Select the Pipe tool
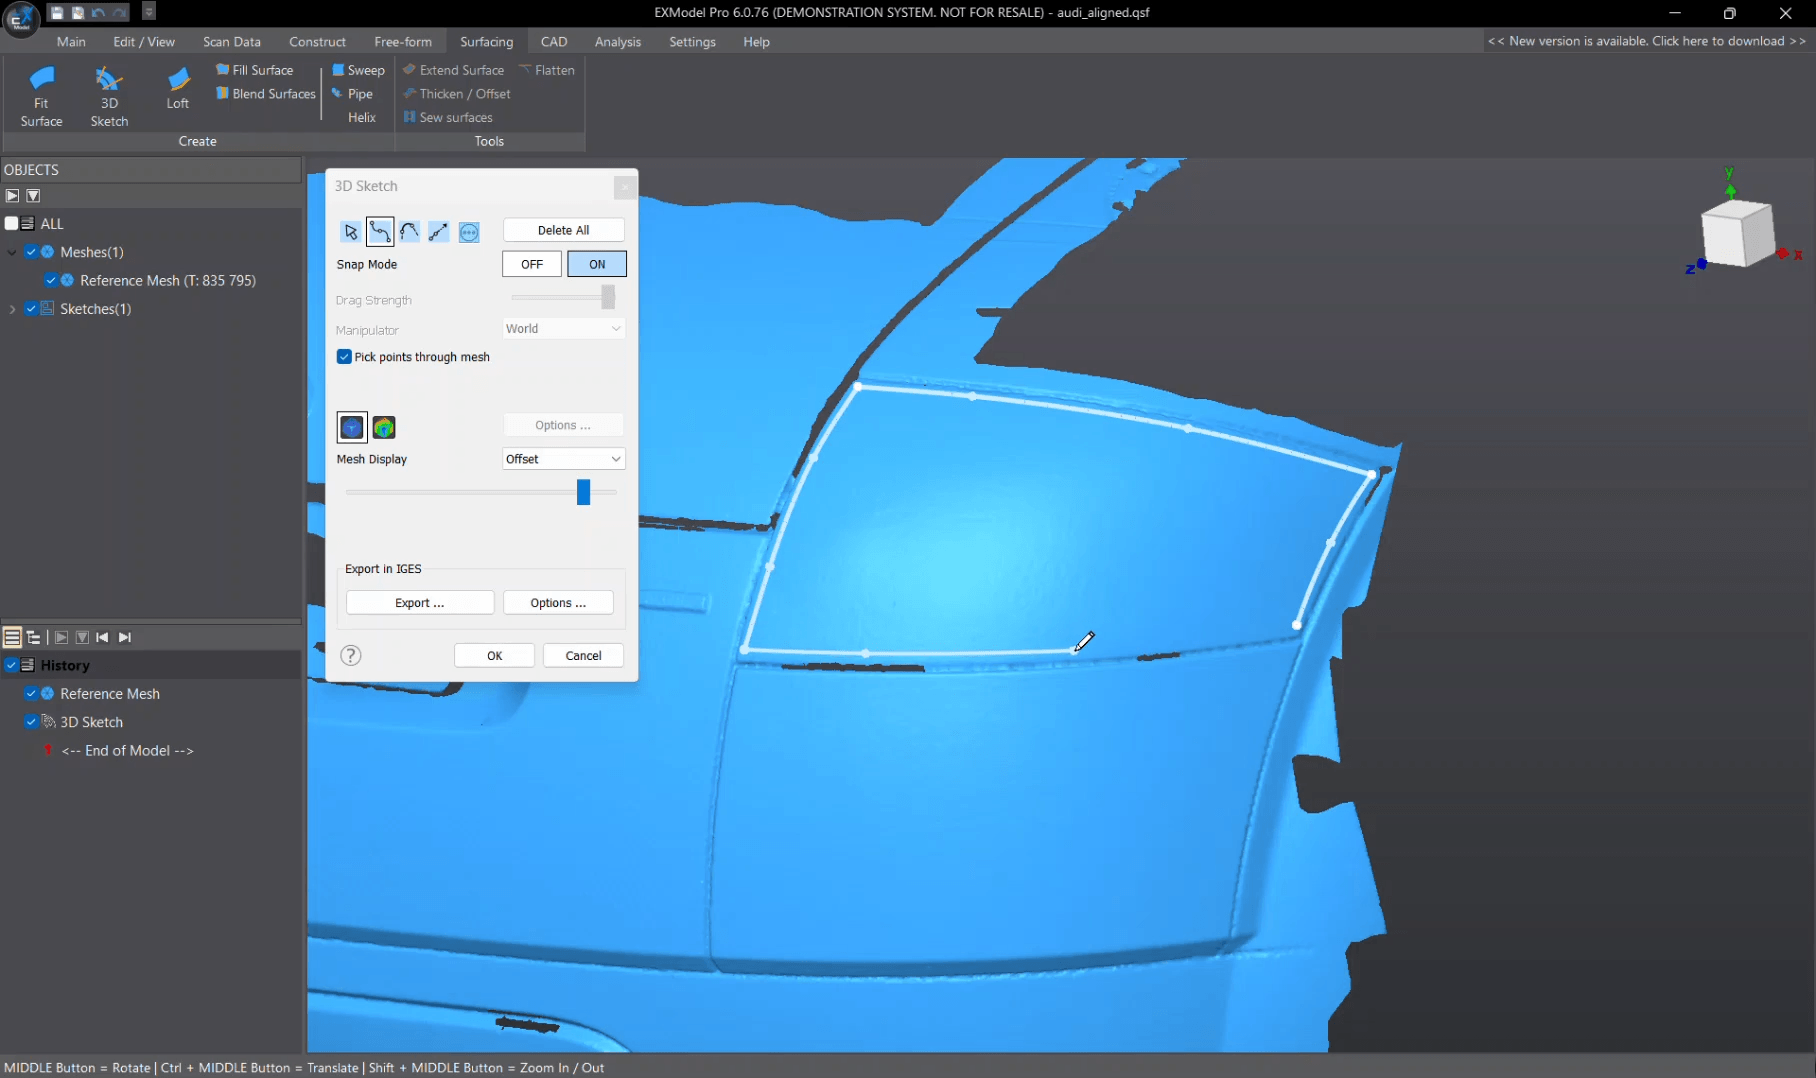The width and height of the screenshot is (1816, 1078). (x=353, y=93)
